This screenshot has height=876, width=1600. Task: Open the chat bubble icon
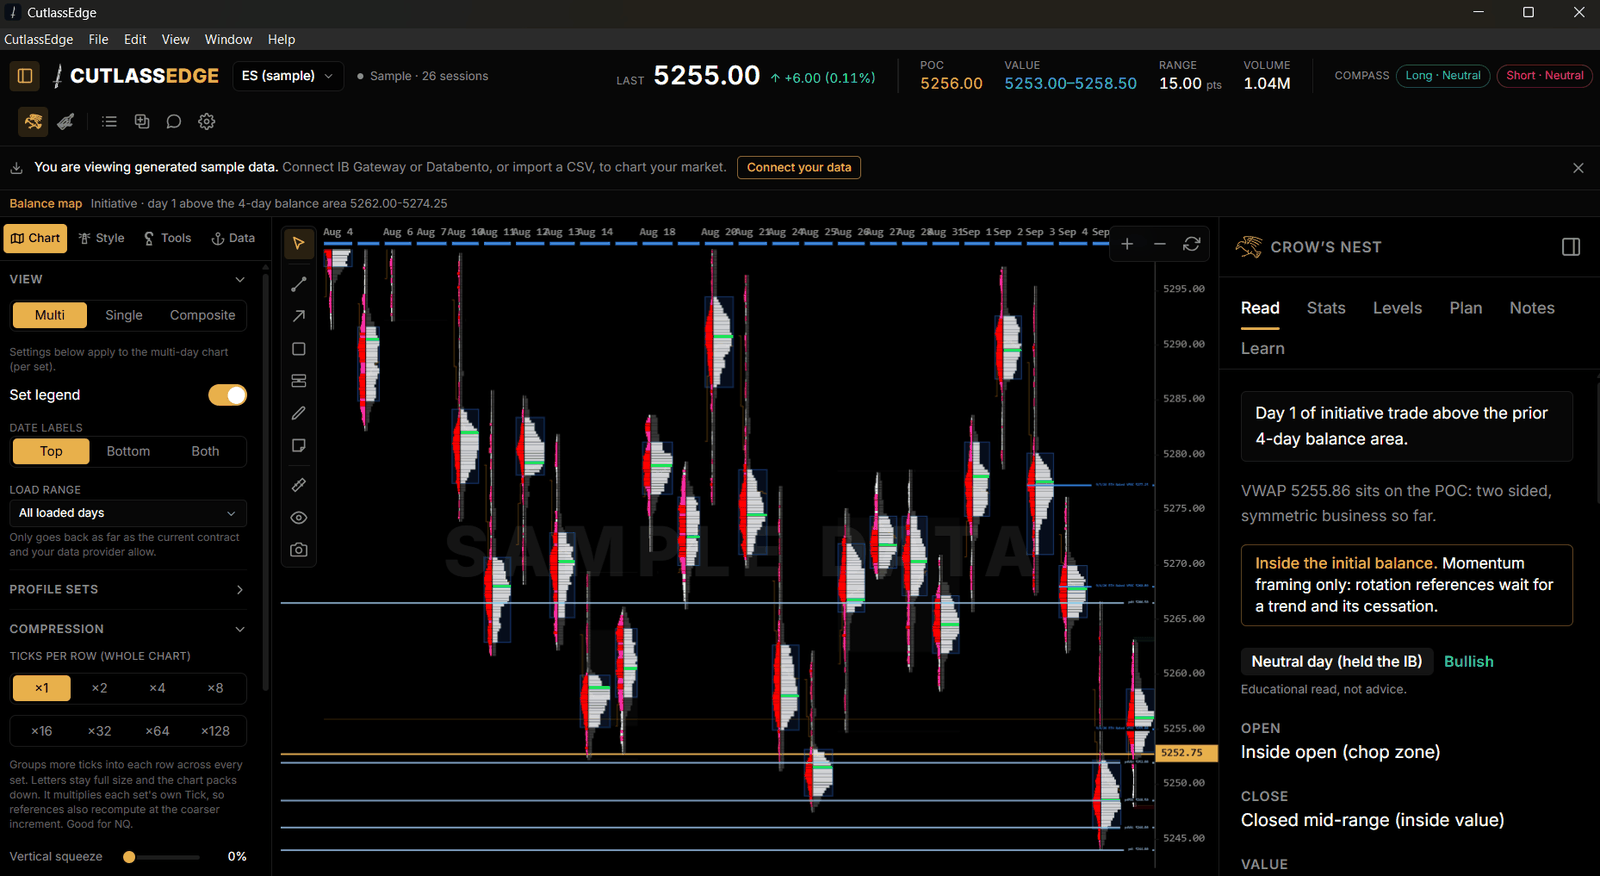point(174,122)
